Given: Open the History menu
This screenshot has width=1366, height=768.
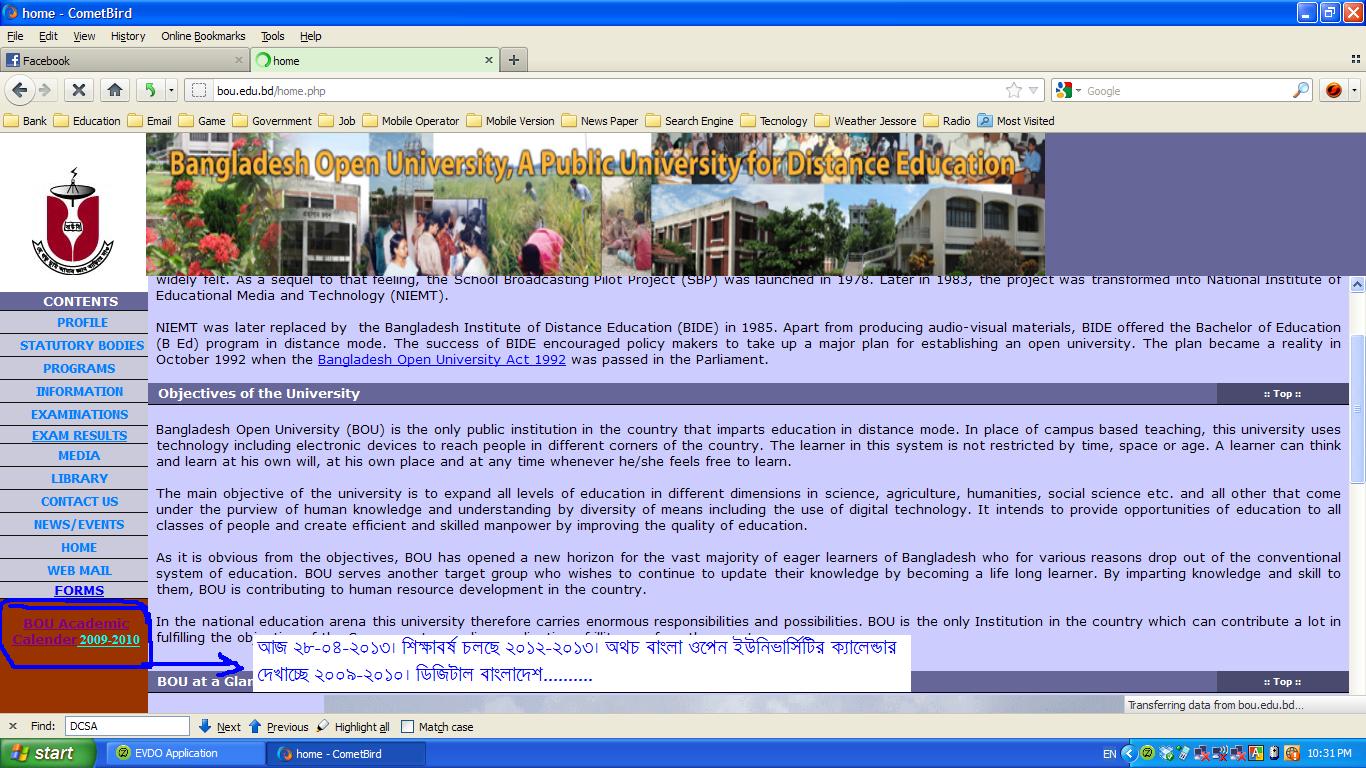Looking at the screenshot, I should (x=128, y=36).
